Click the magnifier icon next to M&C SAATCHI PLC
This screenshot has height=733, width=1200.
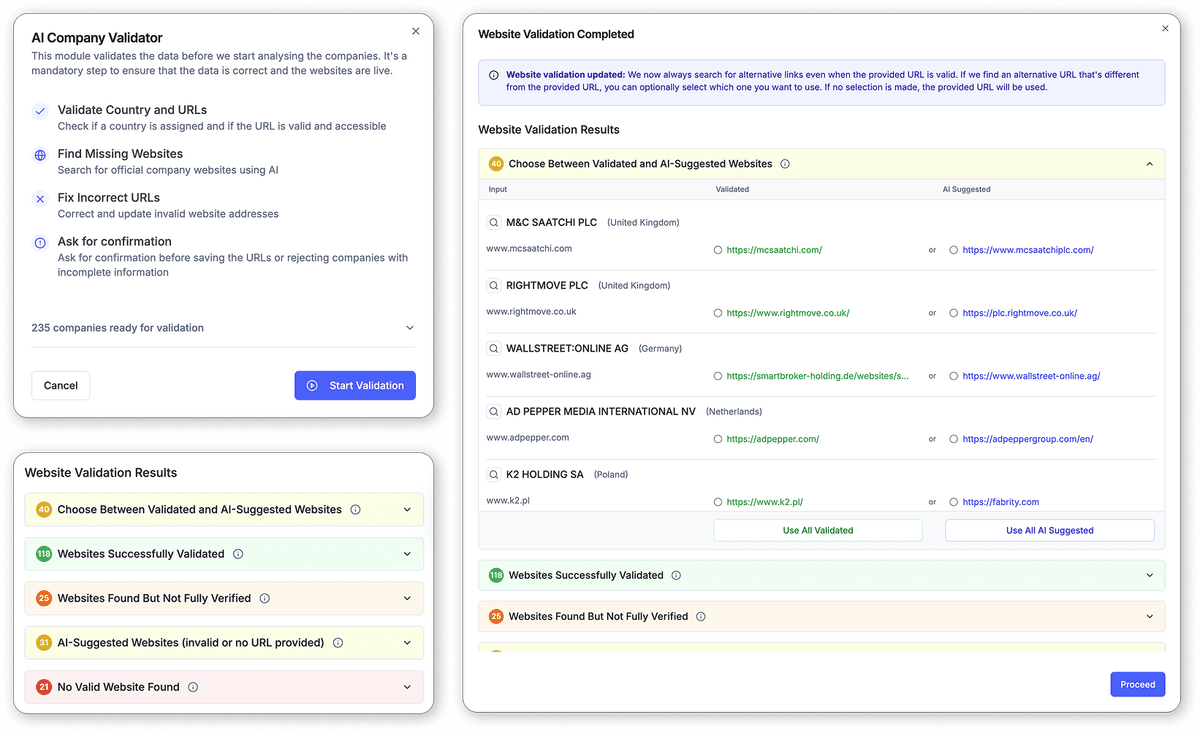pyautogui.click(x=493, y=222)
